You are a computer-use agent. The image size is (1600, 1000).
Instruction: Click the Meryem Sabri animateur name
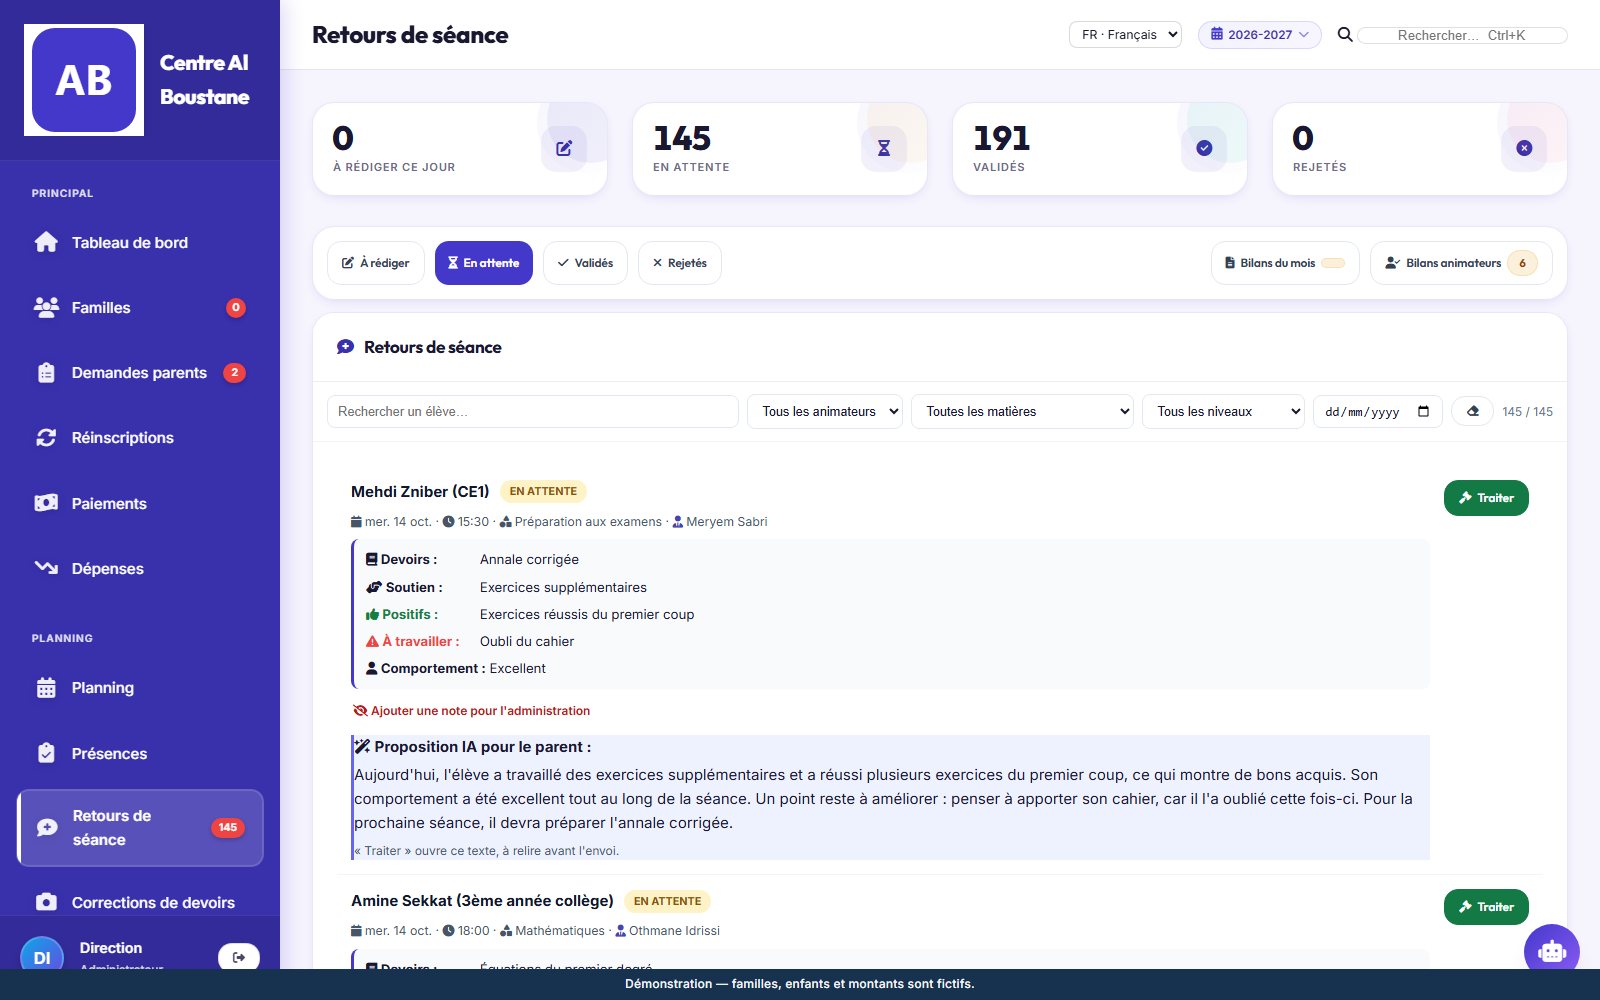tap(727, 522)
